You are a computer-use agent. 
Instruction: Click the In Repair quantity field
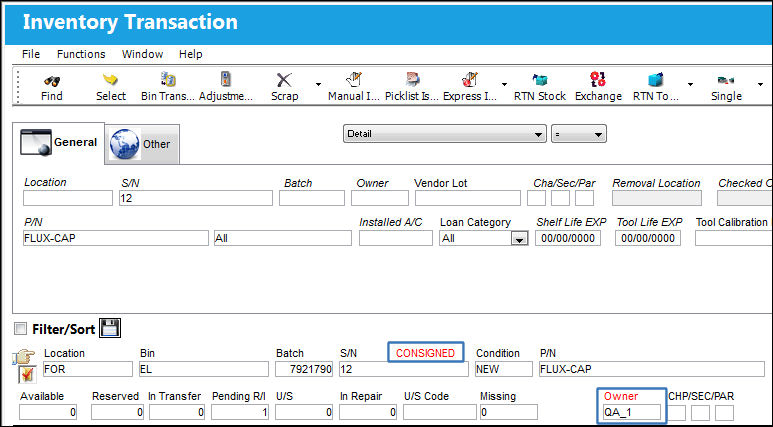coord(368,412)
